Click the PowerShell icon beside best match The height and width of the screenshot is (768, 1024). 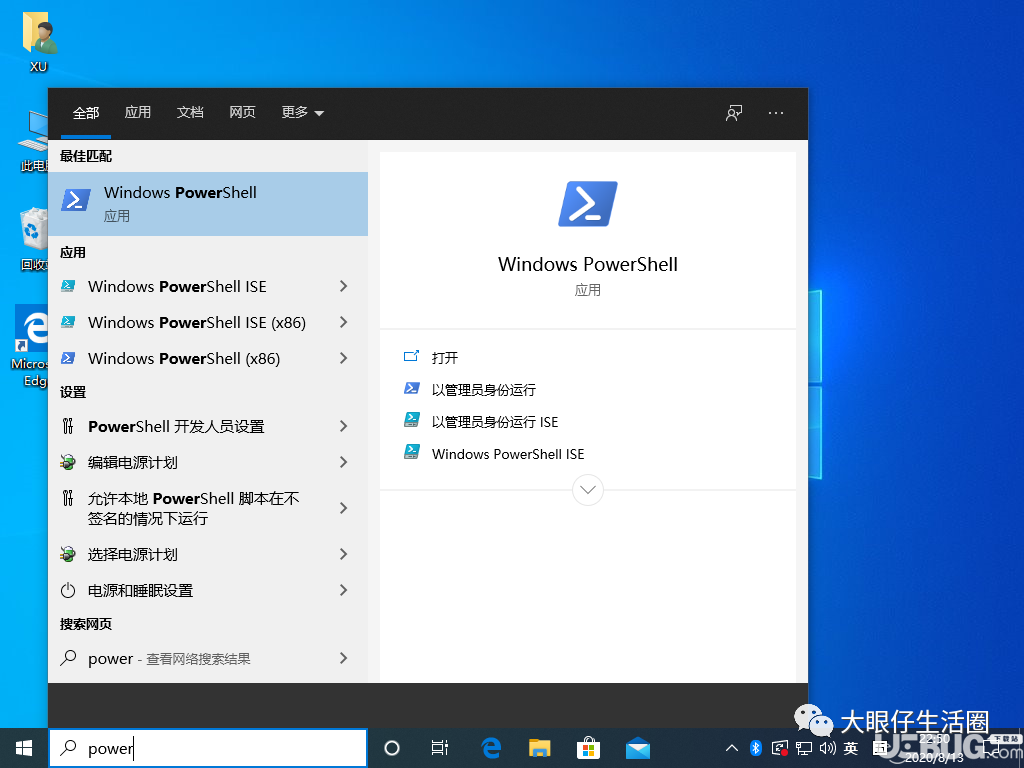pos(76,200)
